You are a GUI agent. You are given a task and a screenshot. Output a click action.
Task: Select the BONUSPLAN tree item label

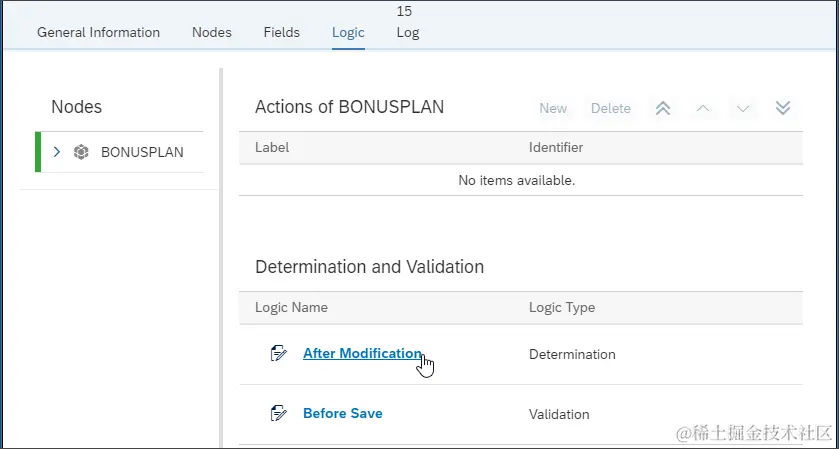(x=142, y=152)
